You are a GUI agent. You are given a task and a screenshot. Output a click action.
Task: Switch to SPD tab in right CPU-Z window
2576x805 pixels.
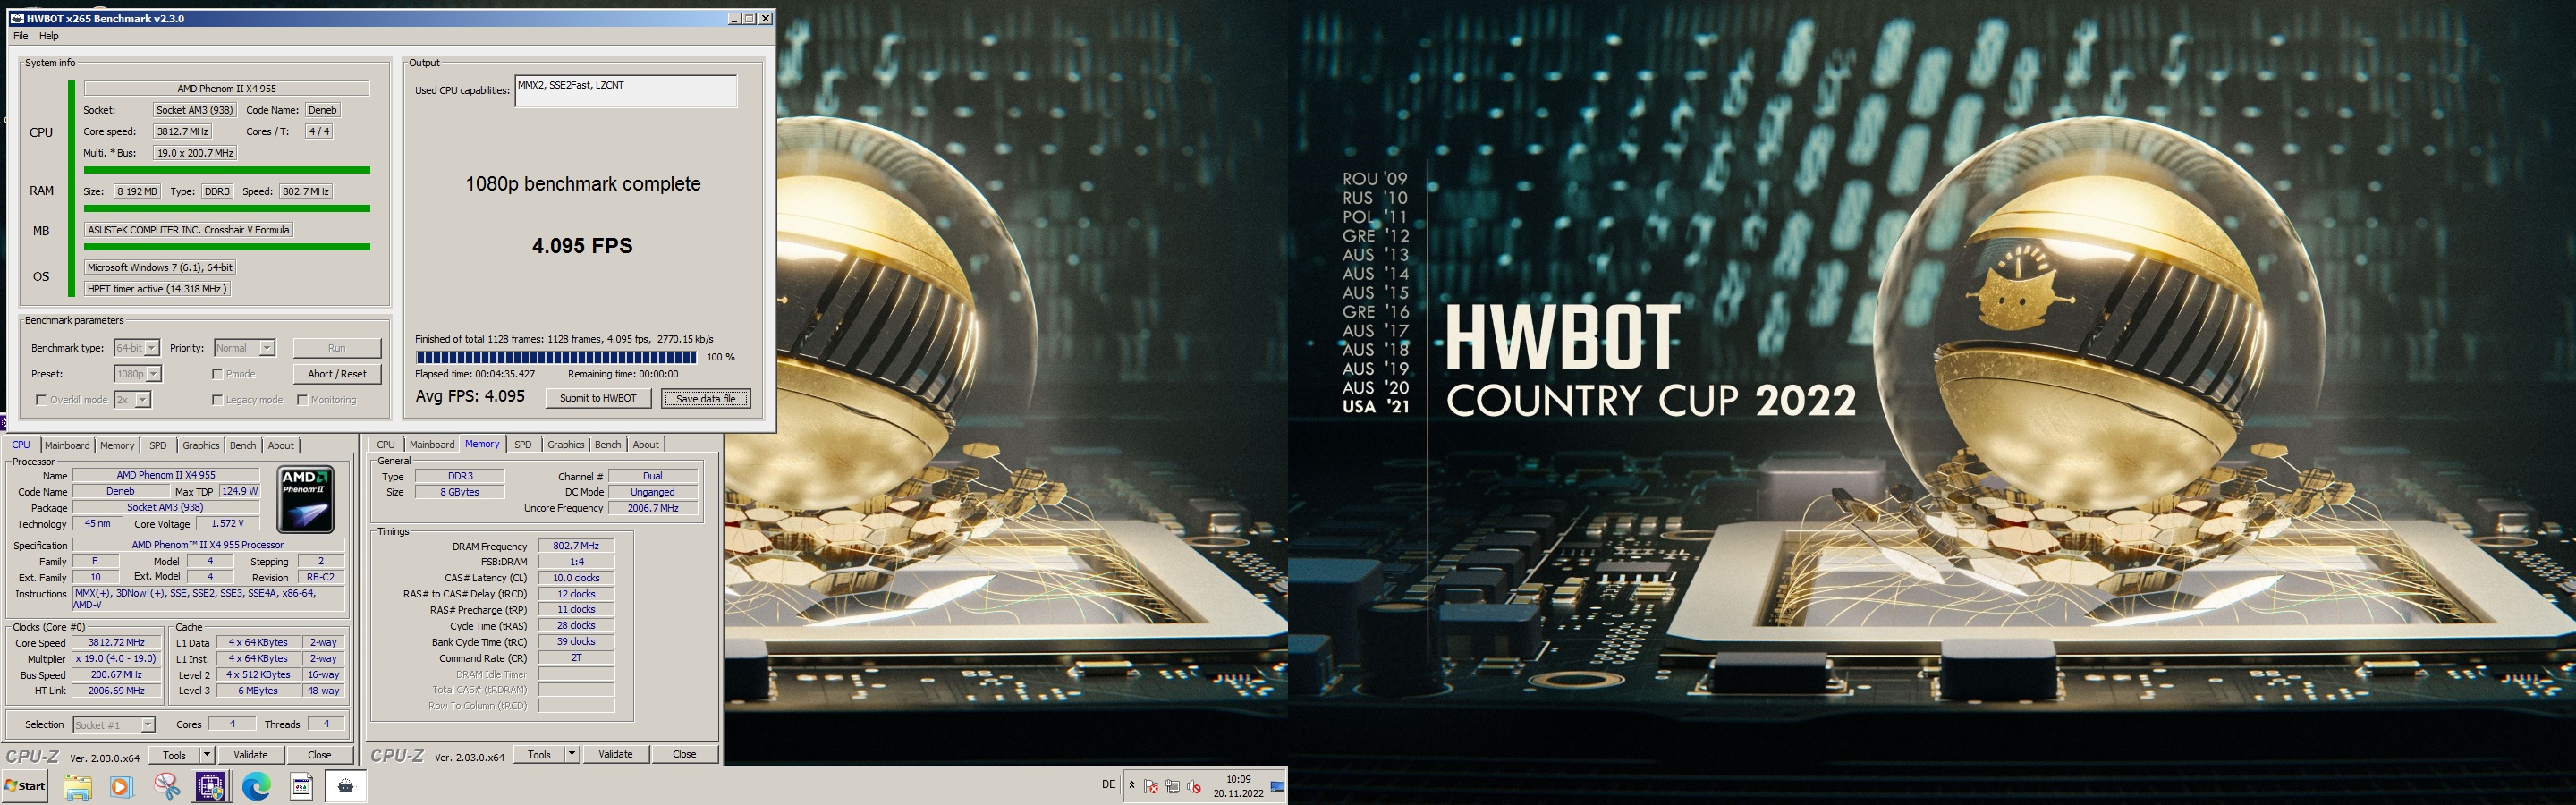[x=523, y=445]
